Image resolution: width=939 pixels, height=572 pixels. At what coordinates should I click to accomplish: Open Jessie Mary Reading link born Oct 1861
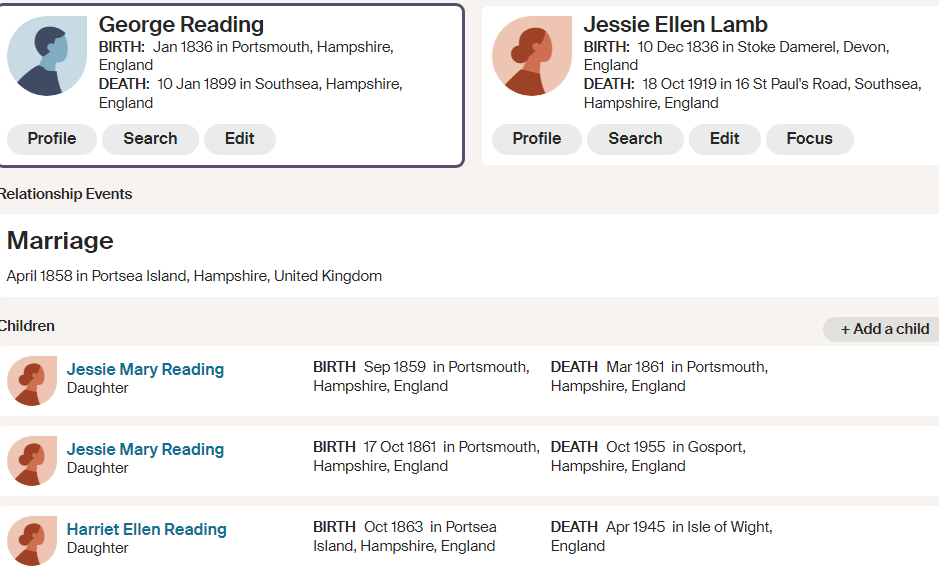pos(145,450)
